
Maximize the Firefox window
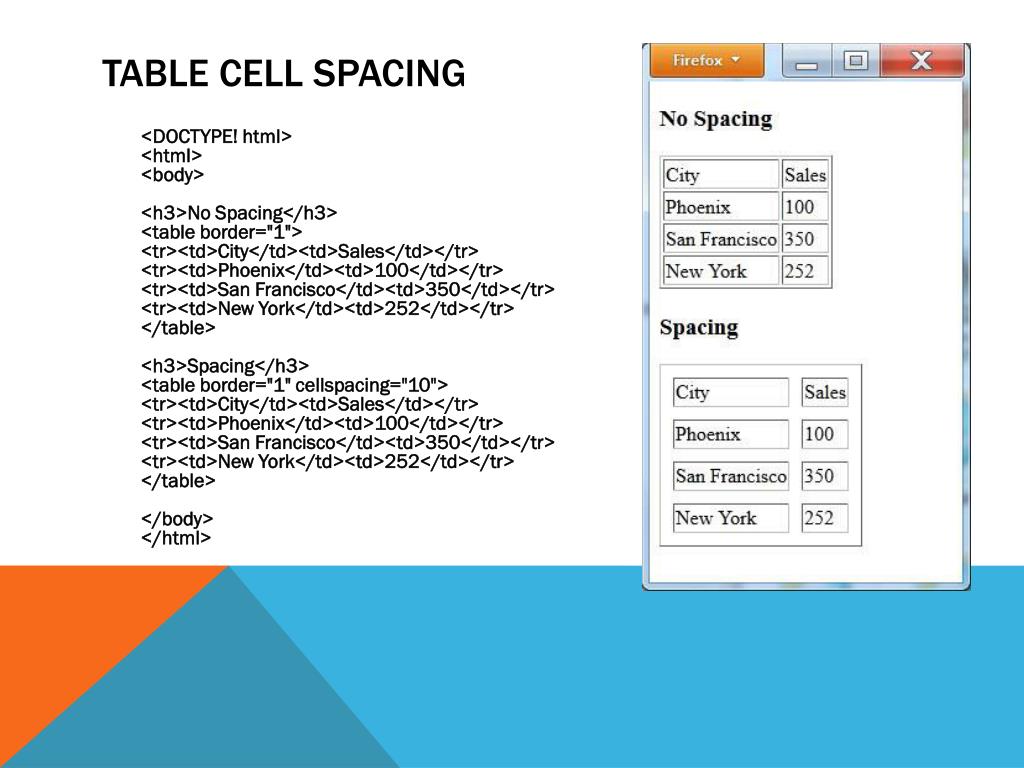coord(855,62)
